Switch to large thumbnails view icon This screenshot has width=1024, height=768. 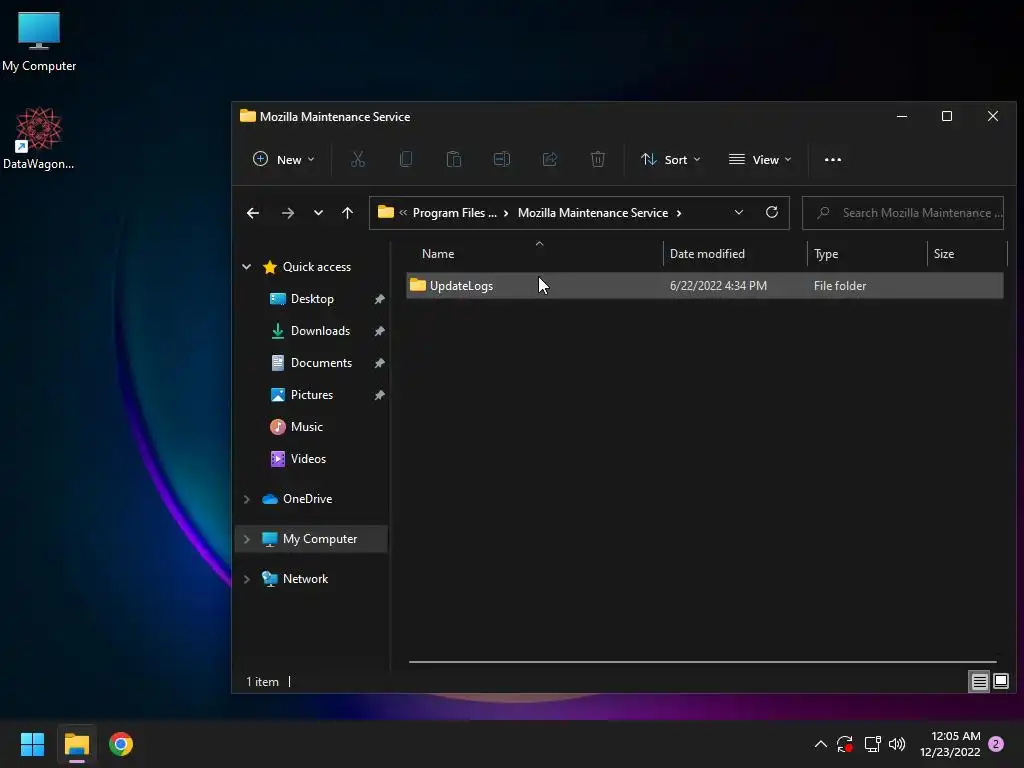pyautogui.click(x=1001, y=682)
